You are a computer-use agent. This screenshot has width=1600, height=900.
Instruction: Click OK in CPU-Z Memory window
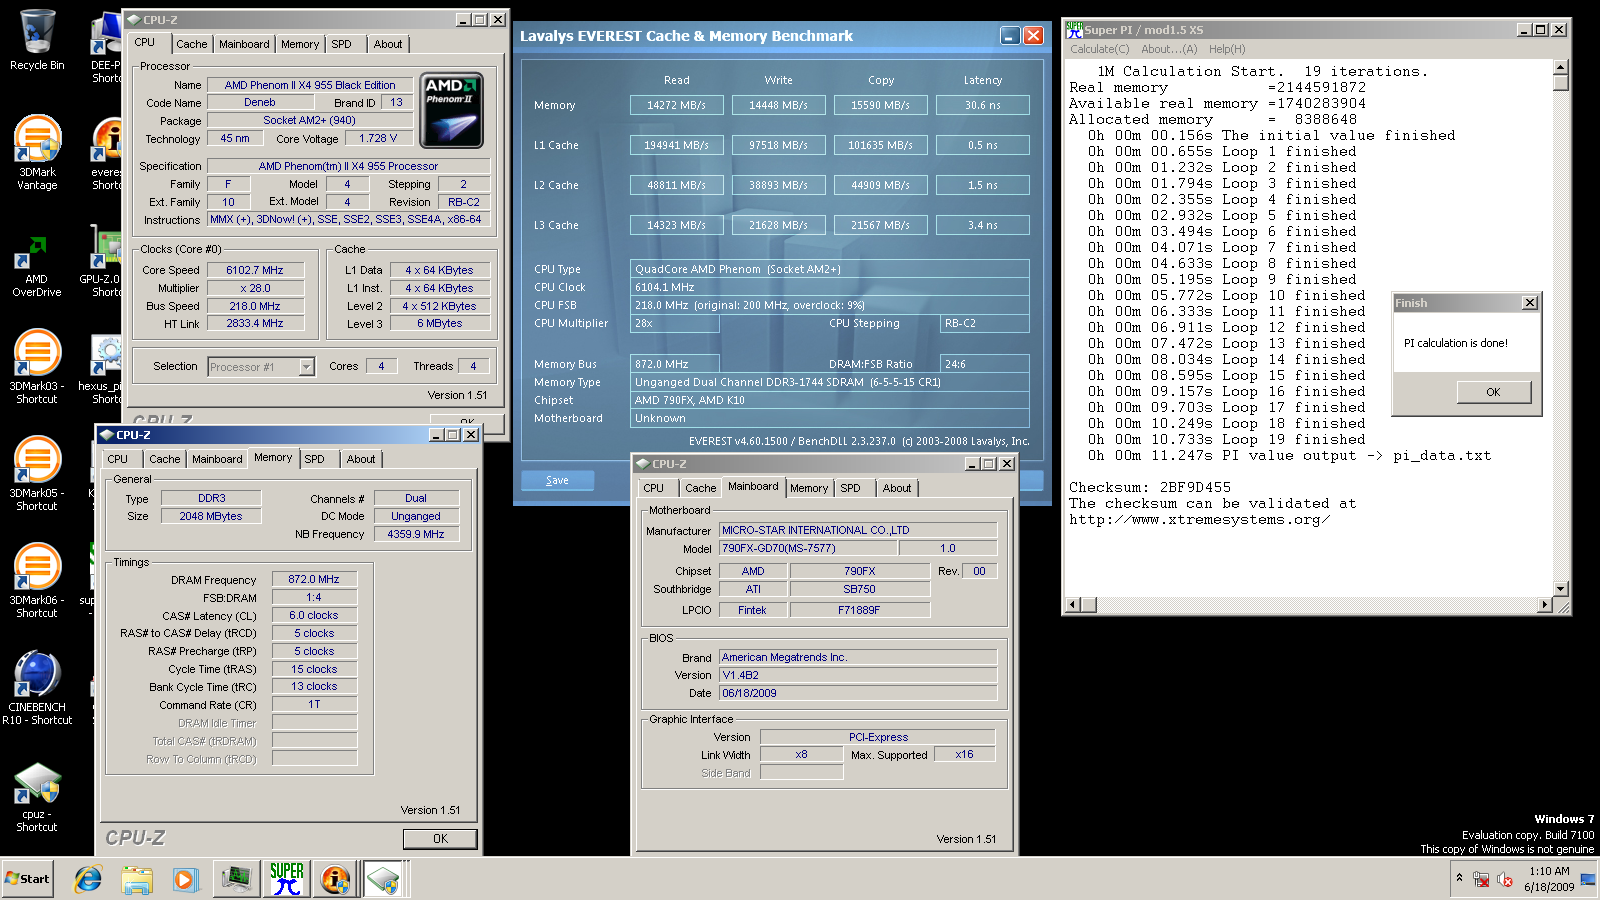[x=440, y=839]
